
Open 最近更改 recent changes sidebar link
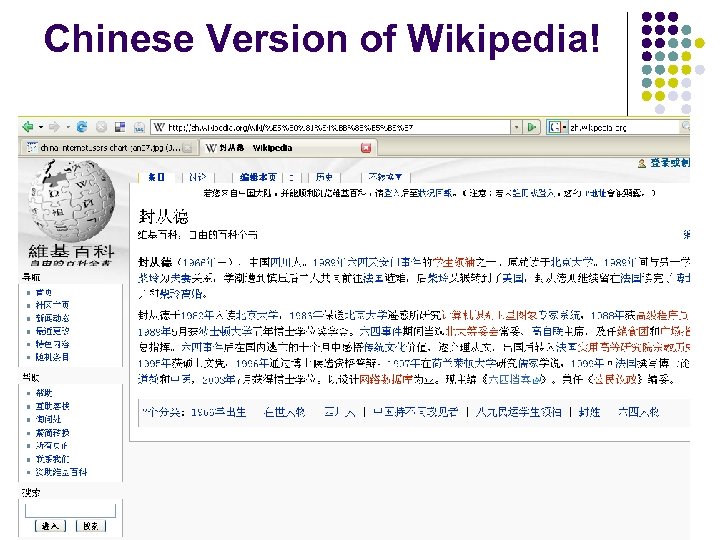click(x=52, y=331)
